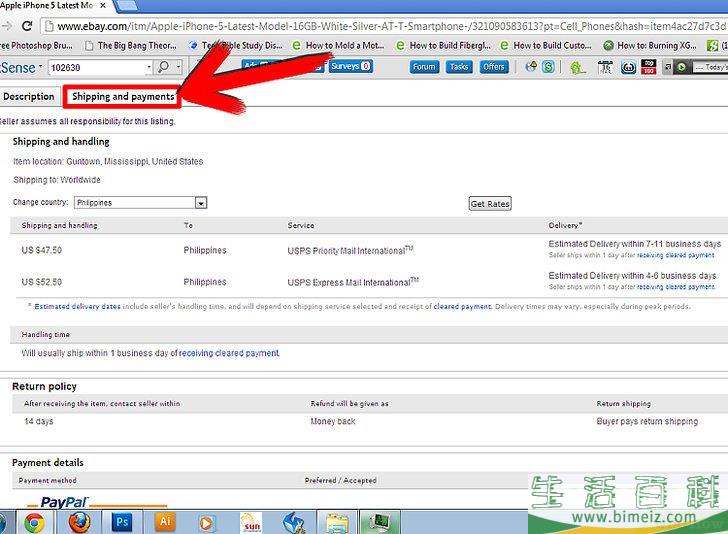
Task: Click the toolbar search field containing 102630
Action: (97, 68)
